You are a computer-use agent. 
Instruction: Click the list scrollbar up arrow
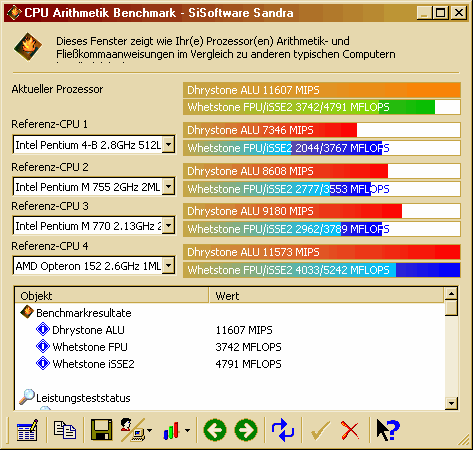[x=451, y=294]
